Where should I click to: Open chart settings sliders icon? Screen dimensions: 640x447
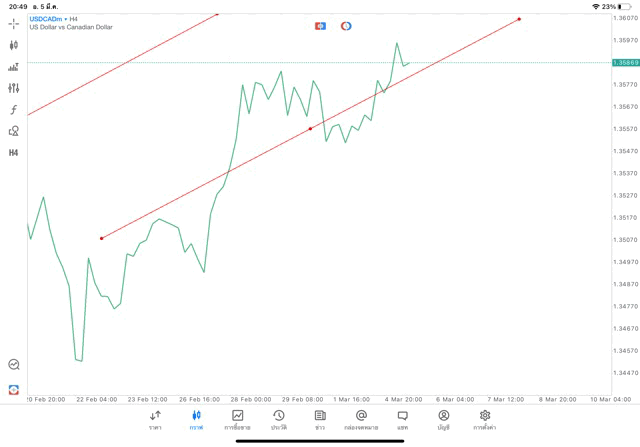pyautogui.click(x=13, y=88)
